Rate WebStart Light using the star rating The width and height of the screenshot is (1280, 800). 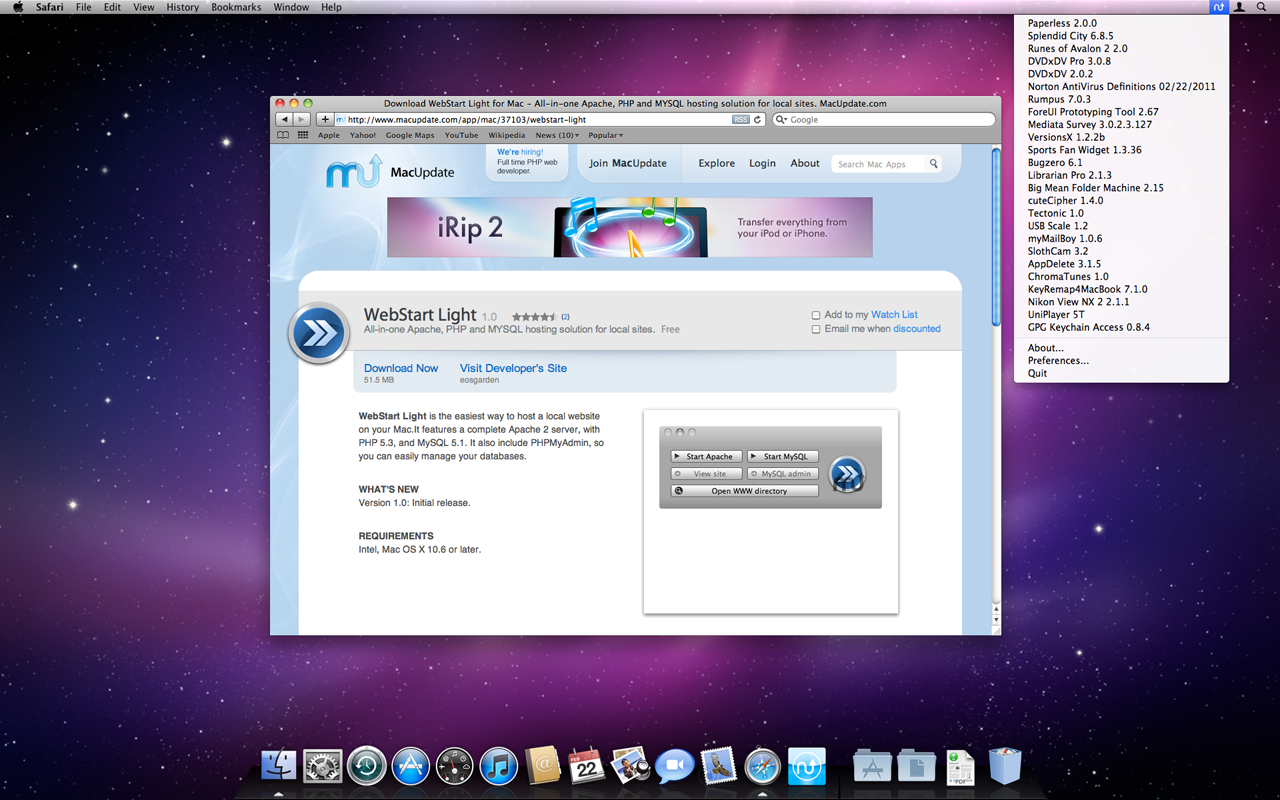click(537, 314)
